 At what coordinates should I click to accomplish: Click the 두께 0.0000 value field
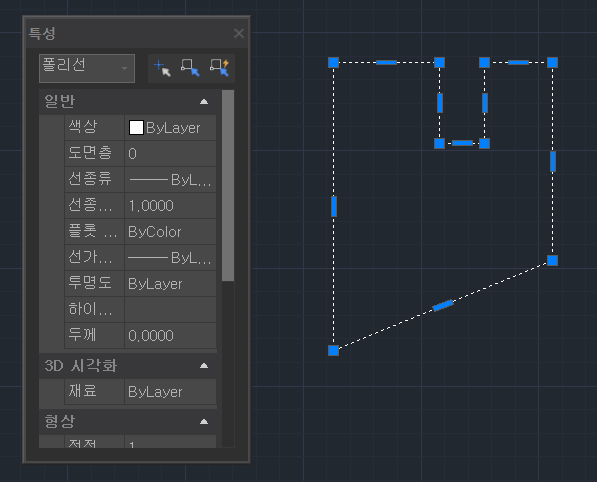click(x=170, y=335)
